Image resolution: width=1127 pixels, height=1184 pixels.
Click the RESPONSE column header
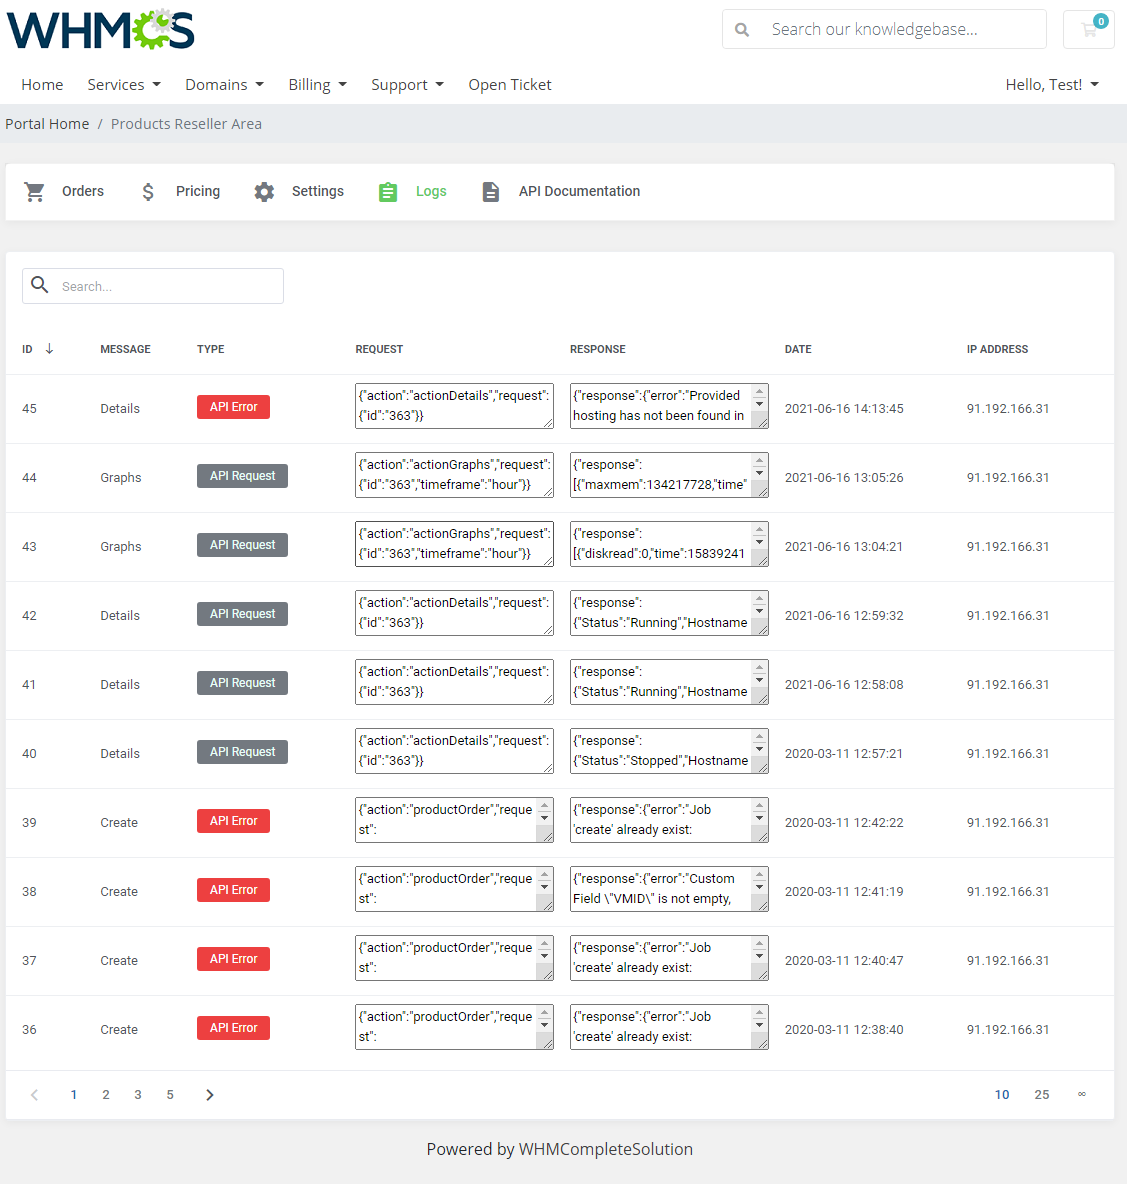click(x=598, y=349)
